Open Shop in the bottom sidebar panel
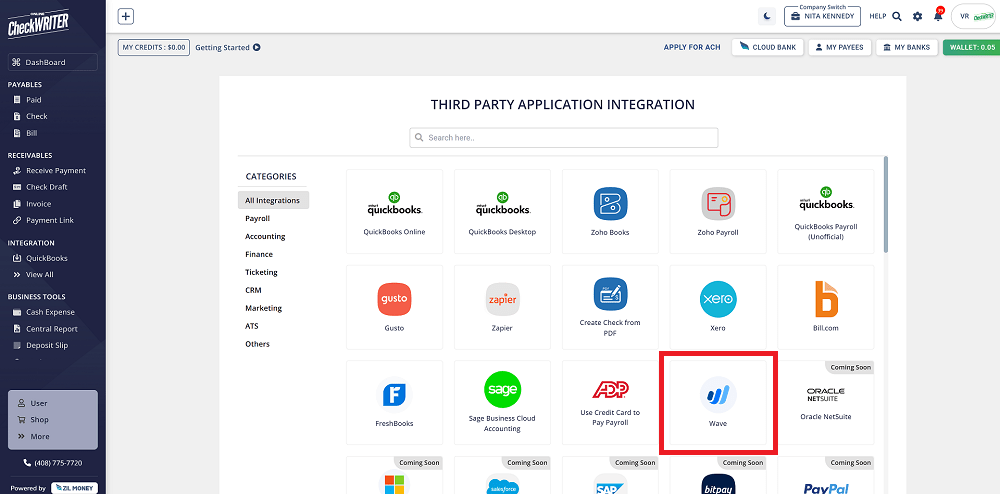 pos(33,419)
